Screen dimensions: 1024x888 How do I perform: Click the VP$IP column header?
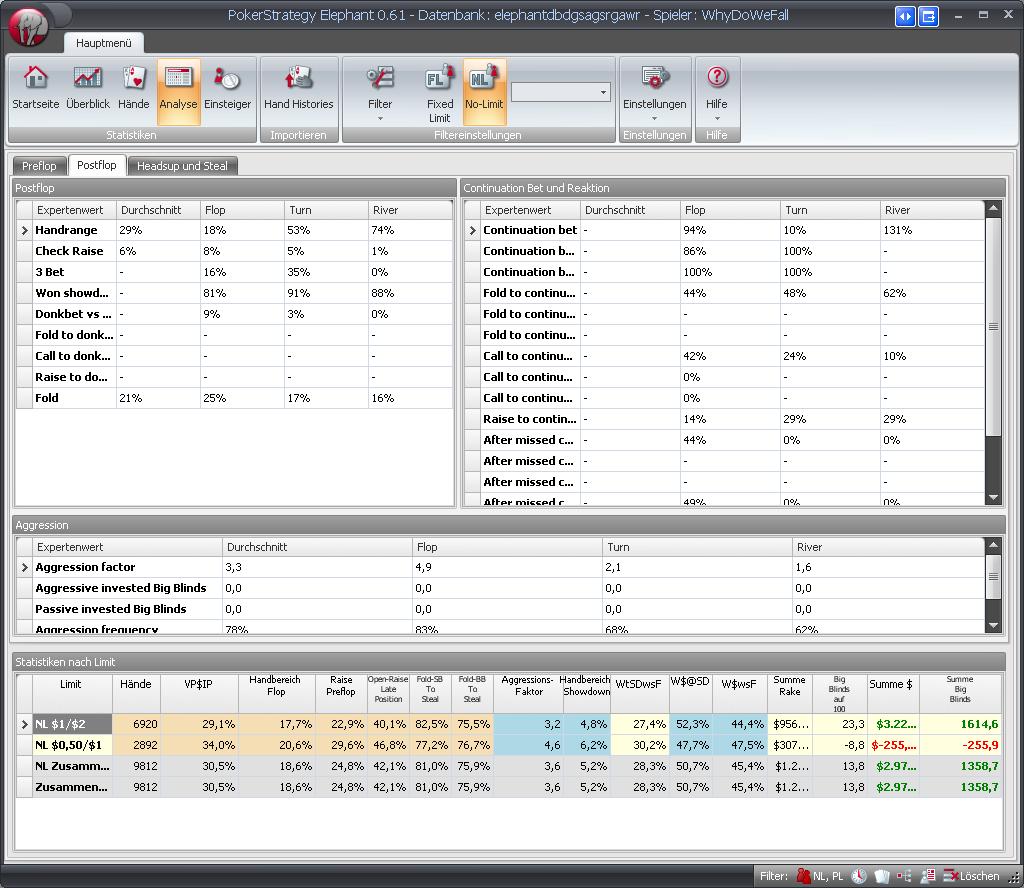point(199,693)
